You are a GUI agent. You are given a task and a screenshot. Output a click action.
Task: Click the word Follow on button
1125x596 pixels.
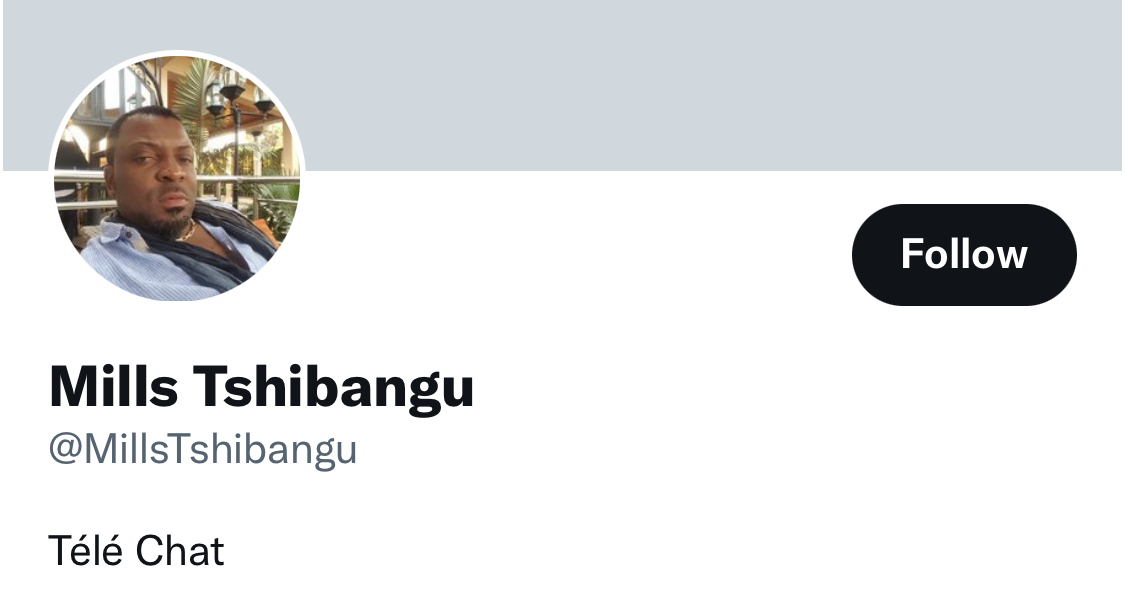pos(964,255)
